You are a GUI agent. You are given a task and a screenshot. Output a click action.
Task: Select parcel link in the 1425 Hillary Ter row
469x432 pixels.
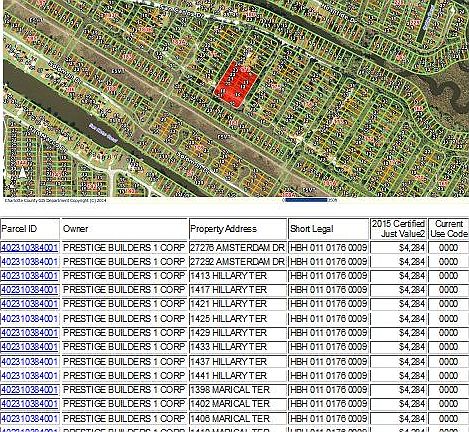(29, 319)
